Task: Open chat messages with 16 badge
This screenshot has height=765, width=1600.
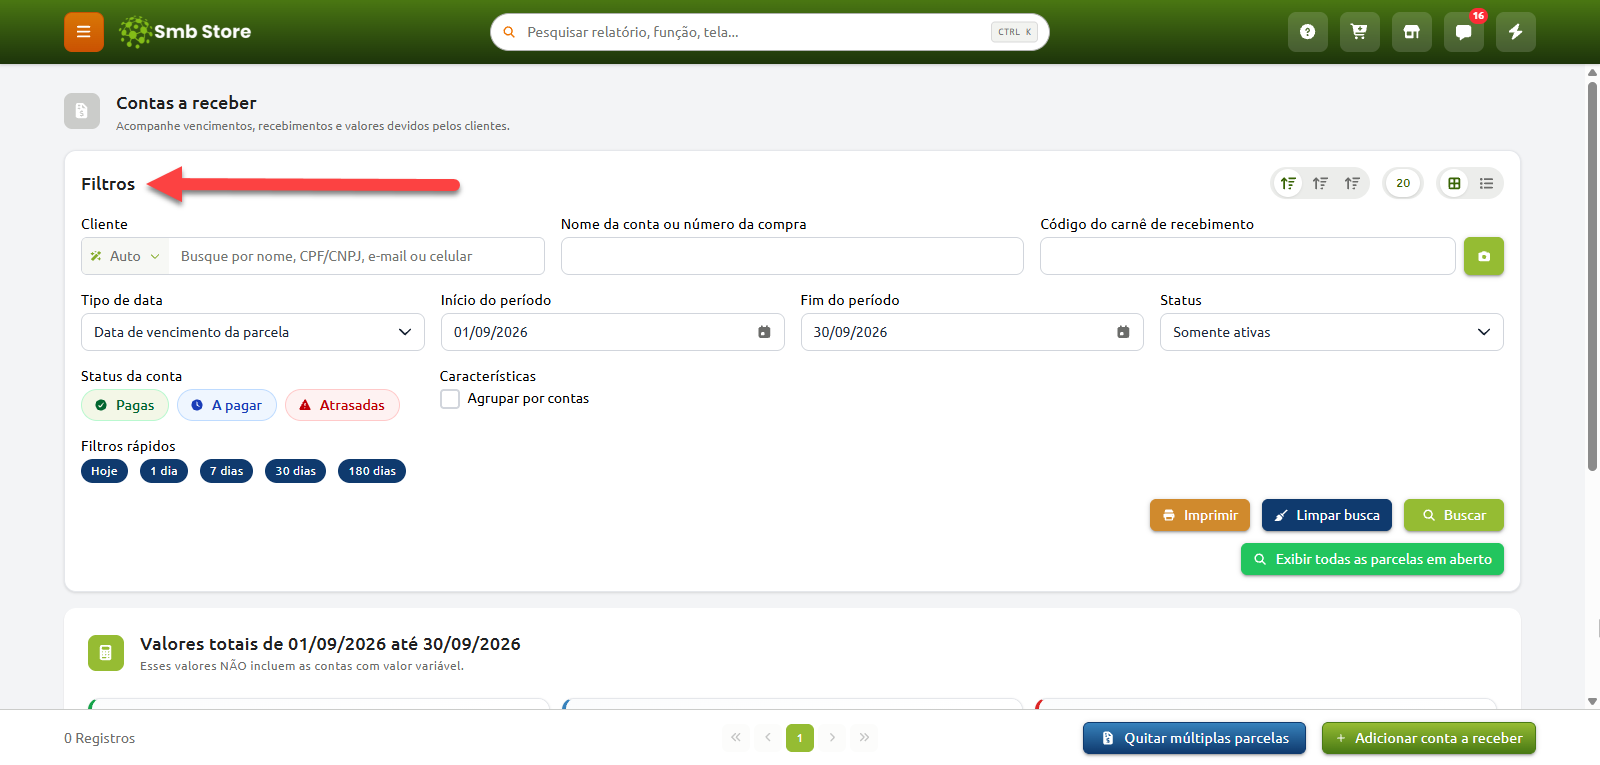Action: (x=1463, y=32)
